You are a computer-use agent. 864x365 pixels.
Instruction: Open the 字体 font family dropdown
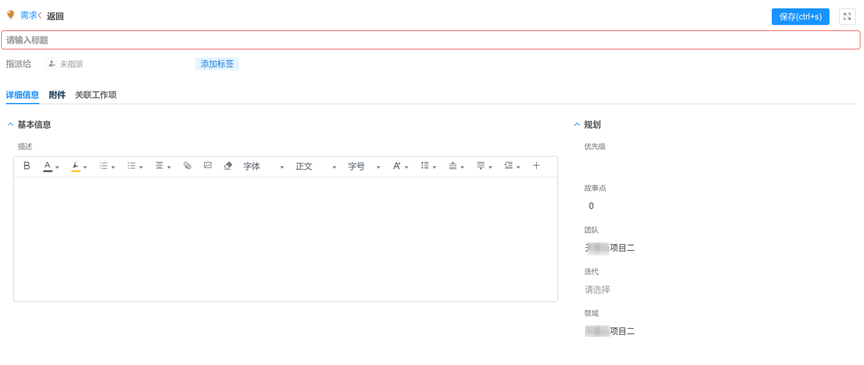263,167
